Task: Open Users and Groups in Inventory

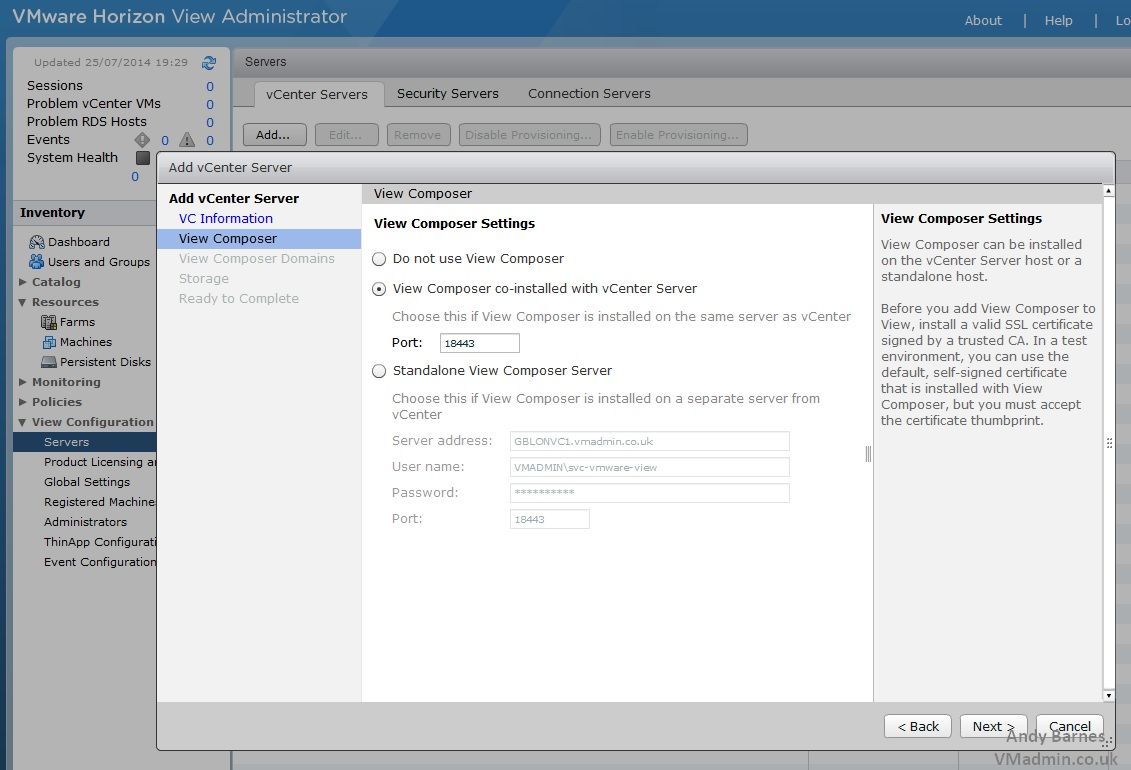Action: pos(99,262)
